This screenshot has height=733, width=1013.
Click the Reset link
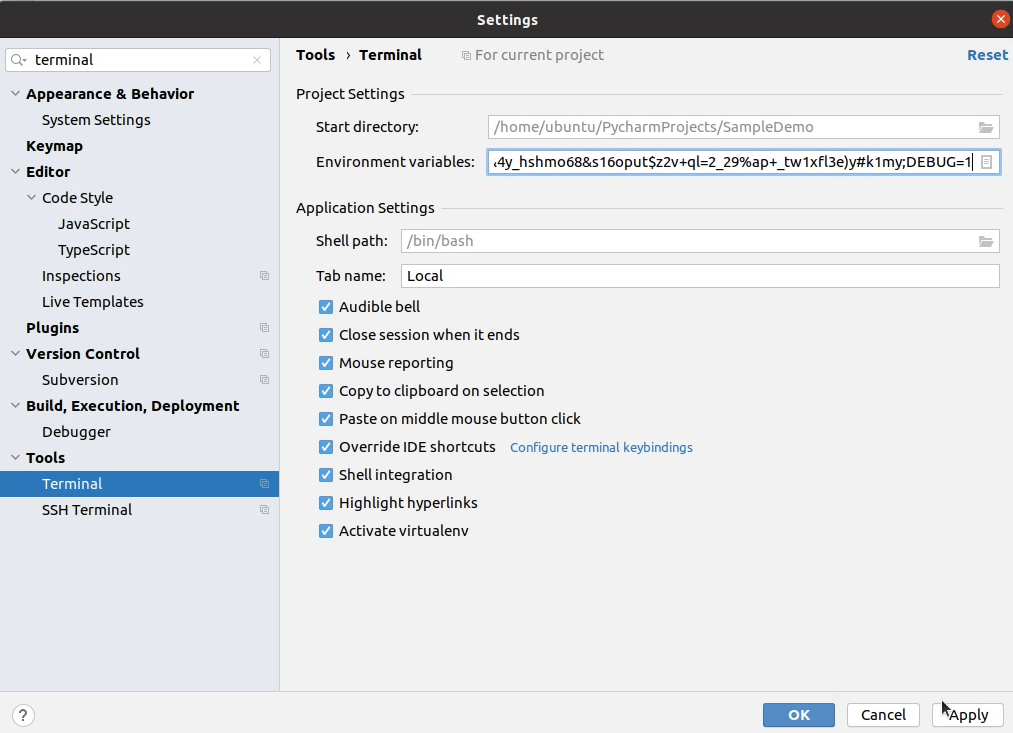point(987,55)
